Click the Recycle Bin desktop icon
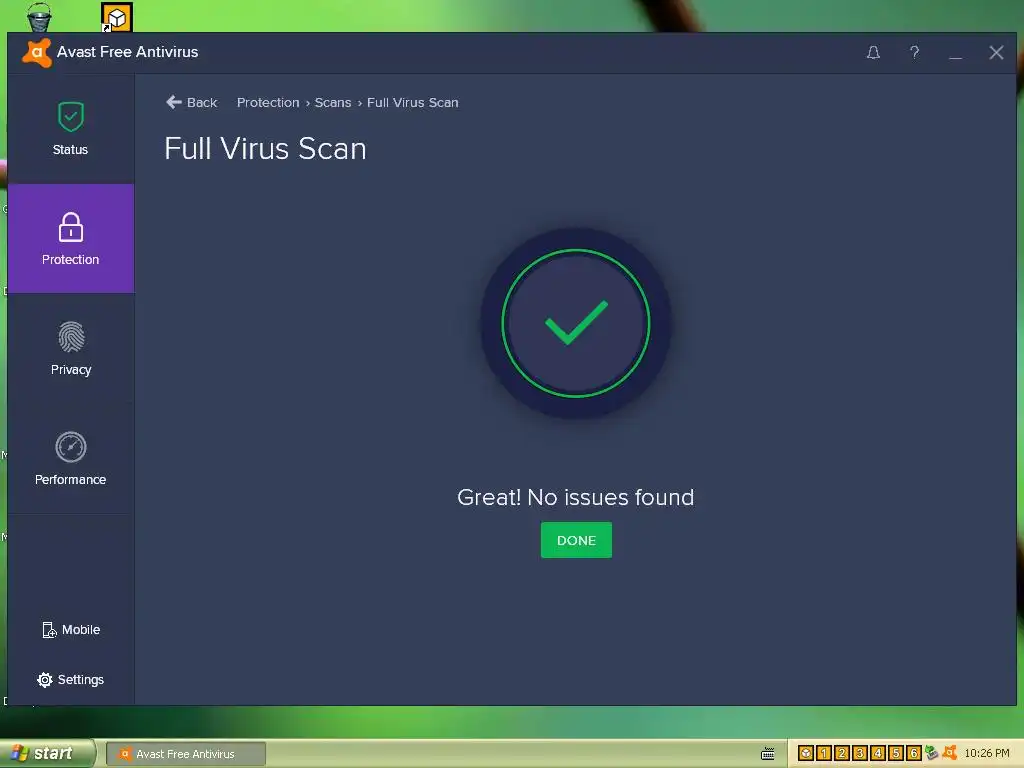 coord(39,17)
